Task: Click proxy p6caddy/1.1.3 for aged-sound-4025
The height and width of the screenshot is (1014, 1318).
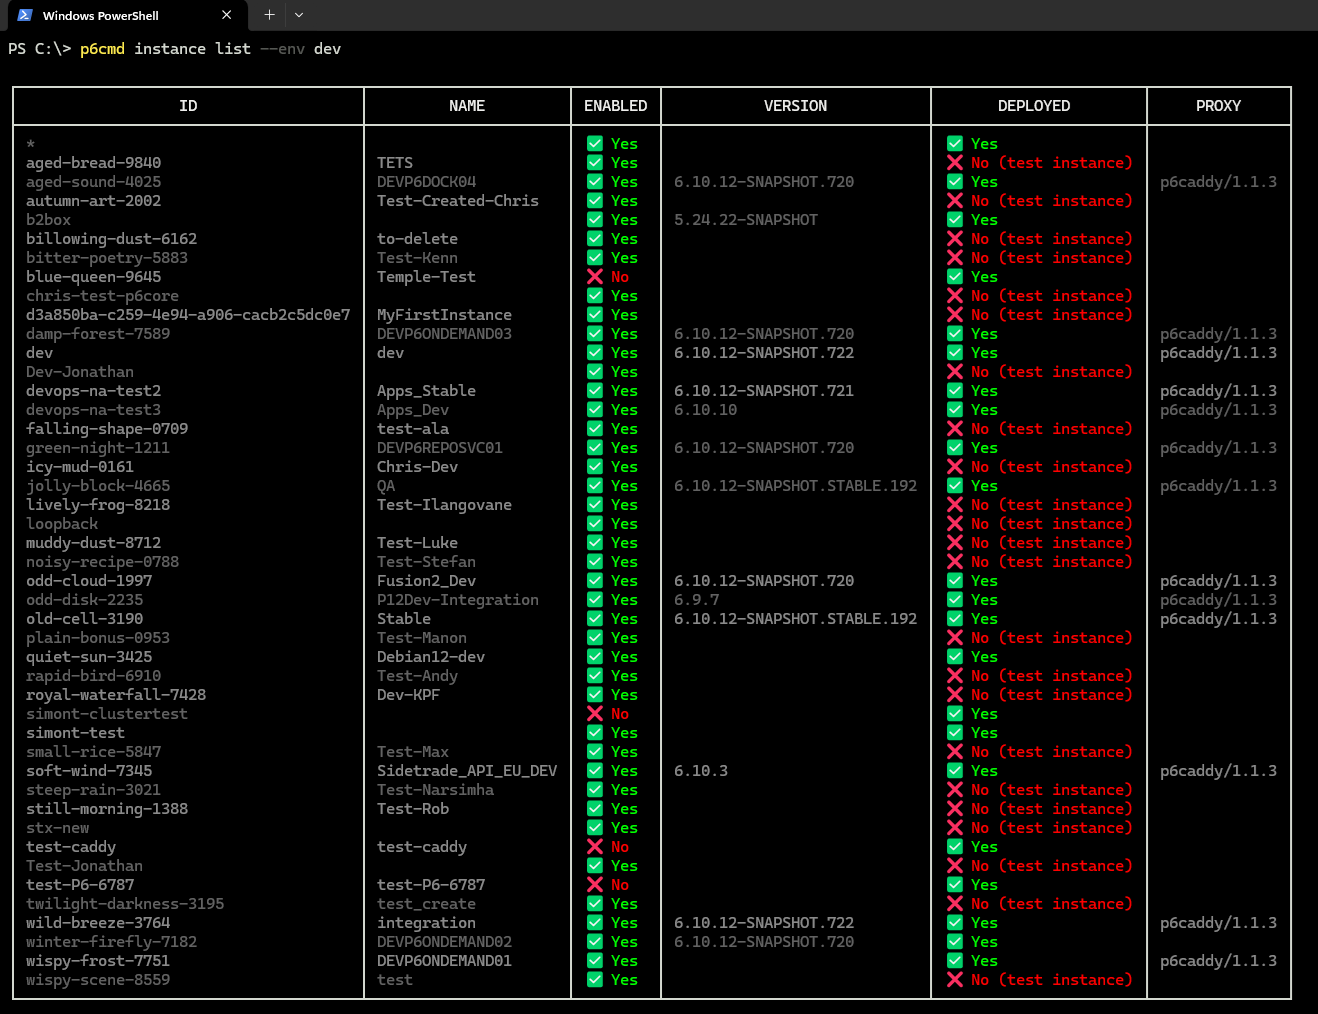Action: pyautogui.click(x=1218, y=182)
